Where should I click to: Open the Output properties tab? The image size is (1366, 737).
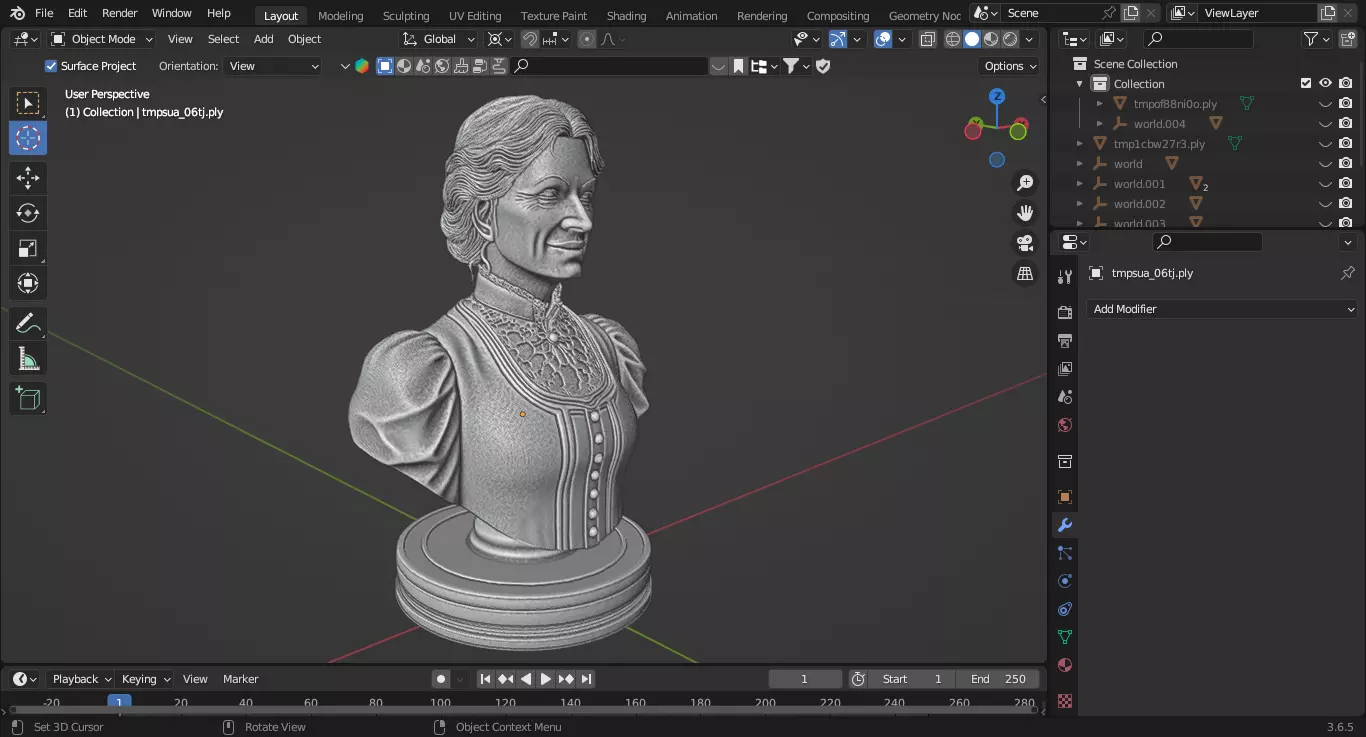click(x=1065, y=341)
